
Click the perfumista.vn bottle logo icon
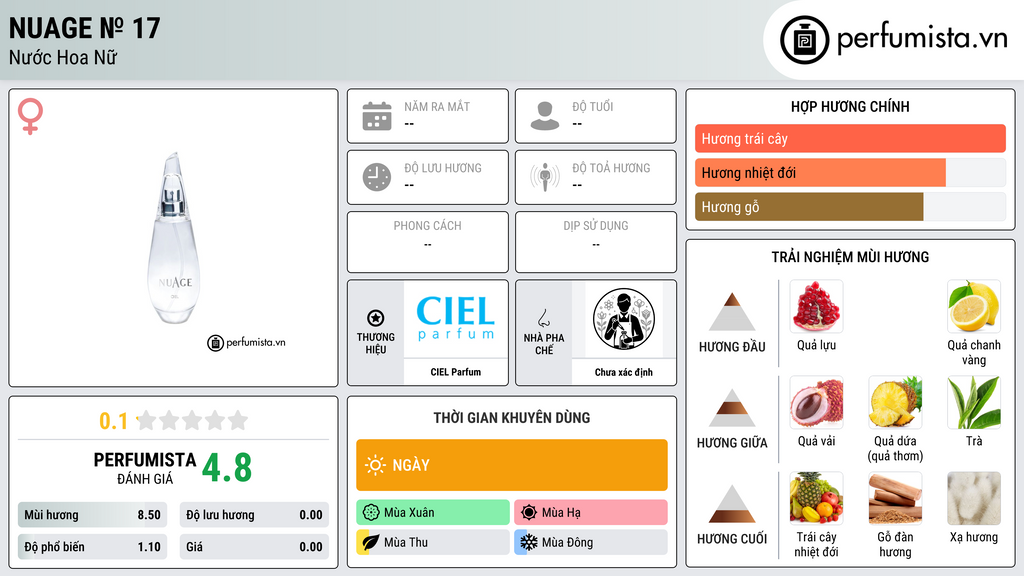[x=804, y=40]
